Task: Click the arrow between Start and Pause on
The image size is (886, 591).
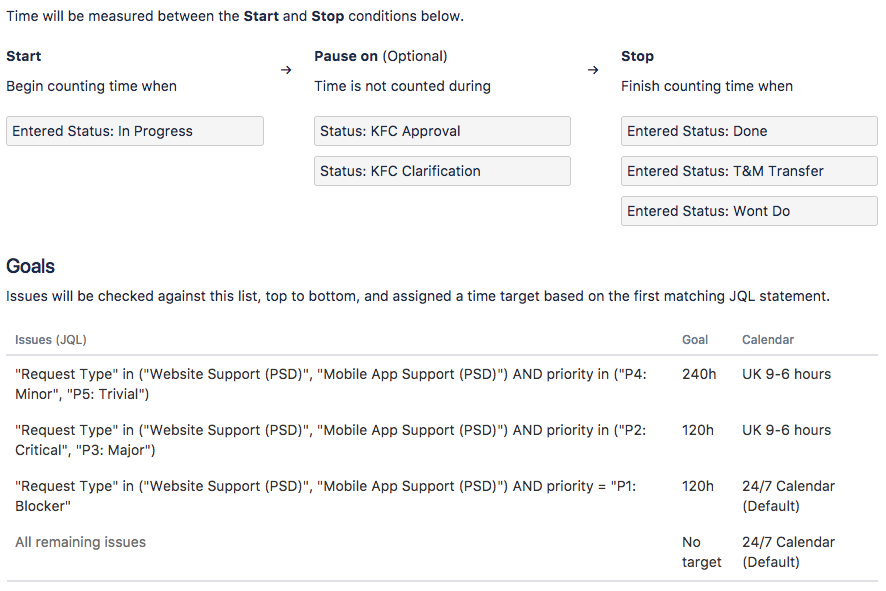Action: pyautogui.click(x=286, y=70)
